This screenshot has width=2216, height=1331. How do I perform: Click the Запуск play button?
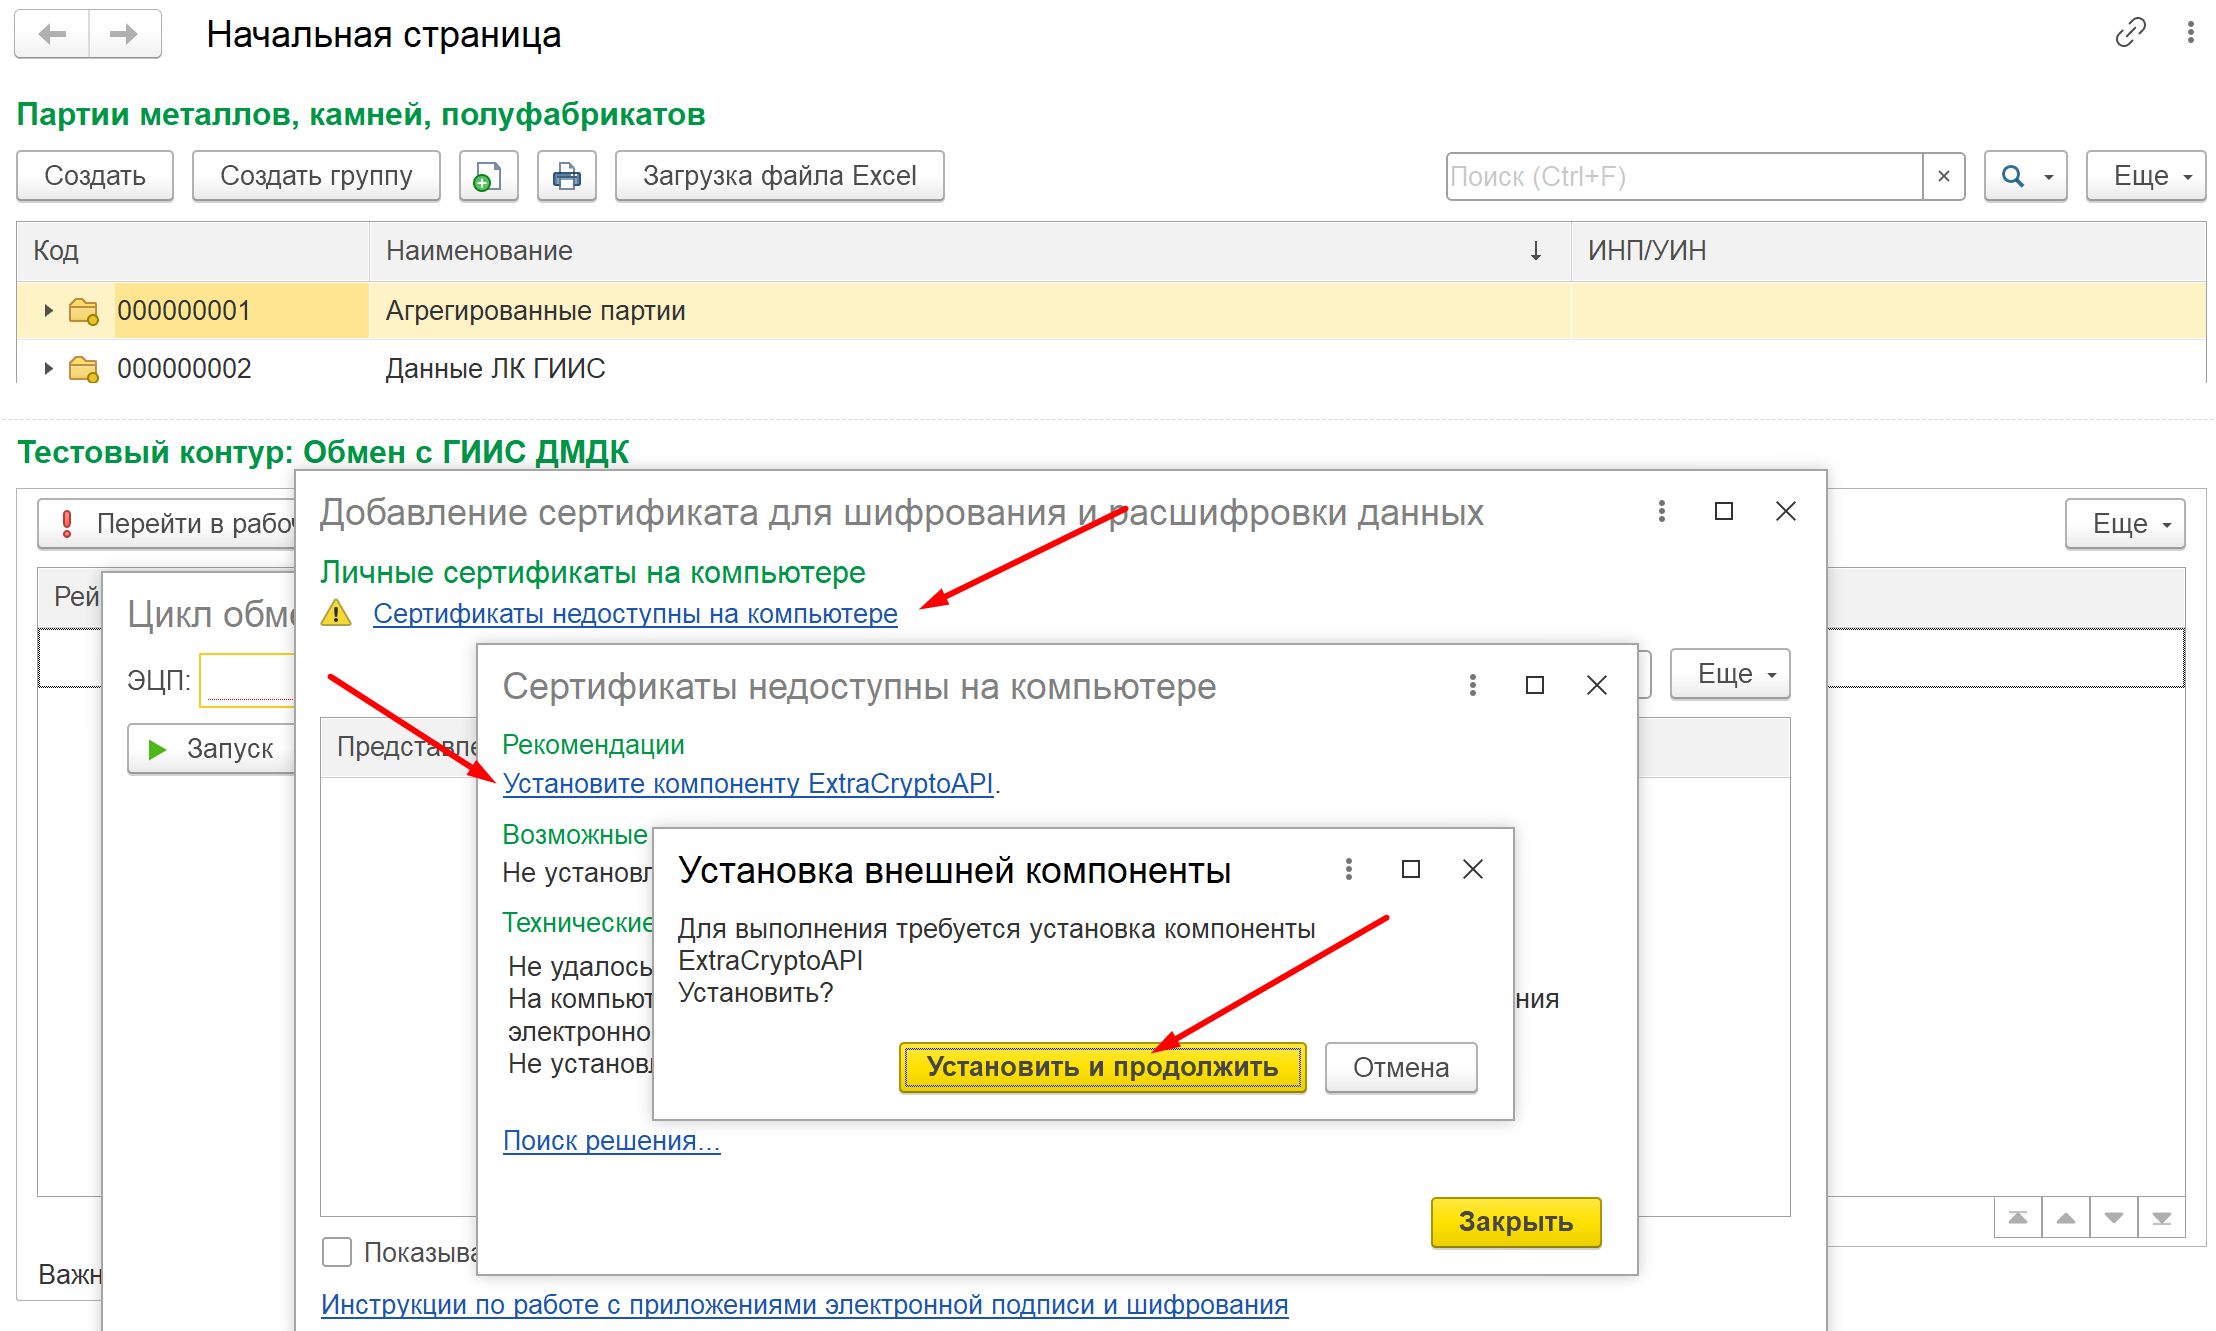tap(211, 749)
